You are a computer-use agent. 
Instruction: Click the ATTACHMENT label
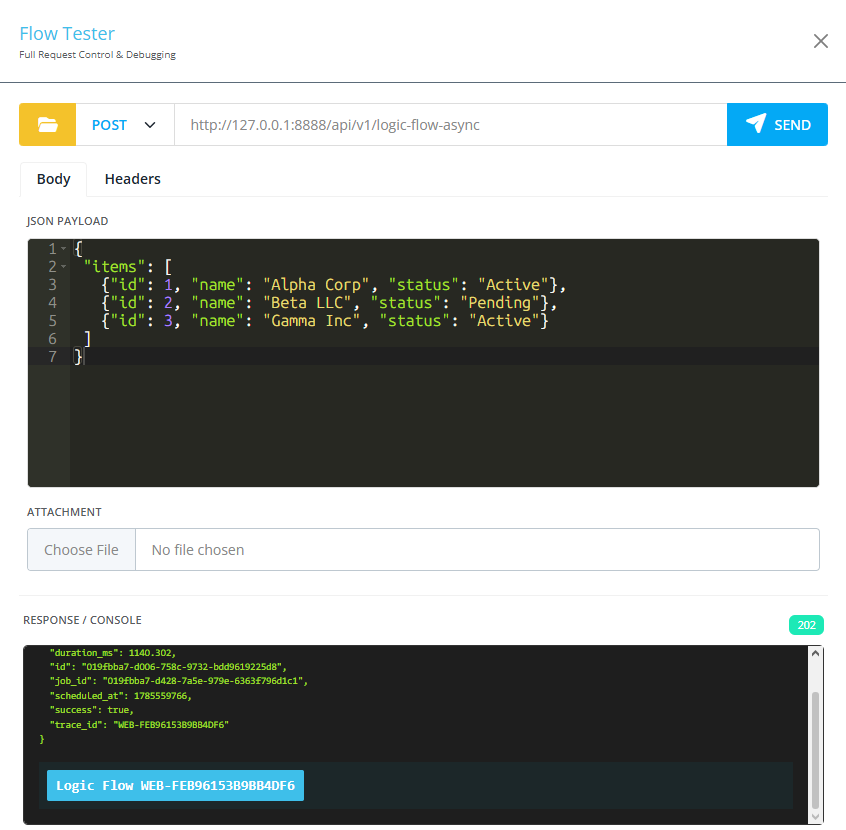pyautogui.click(x=64, y=512)
